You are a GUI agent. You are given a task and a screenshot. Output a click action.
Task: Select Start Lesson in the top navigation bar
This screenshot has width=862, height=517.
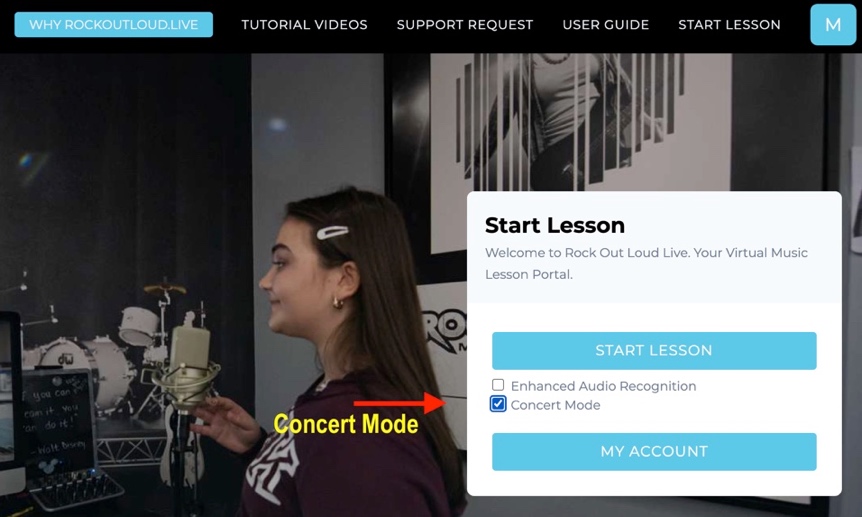click(x=729, y=25)
